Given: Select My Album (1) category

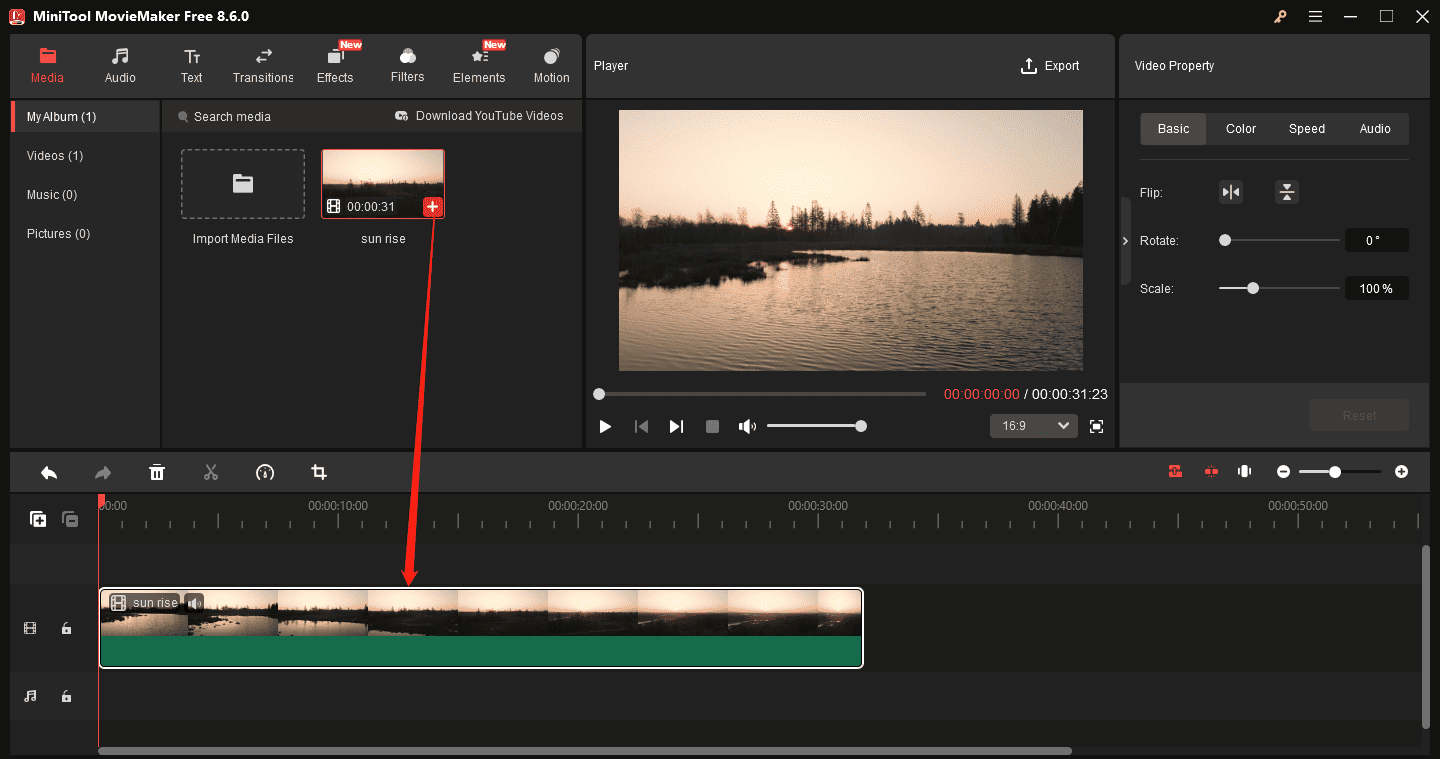Looking at the screenshot, I should [x=85, y=117].
